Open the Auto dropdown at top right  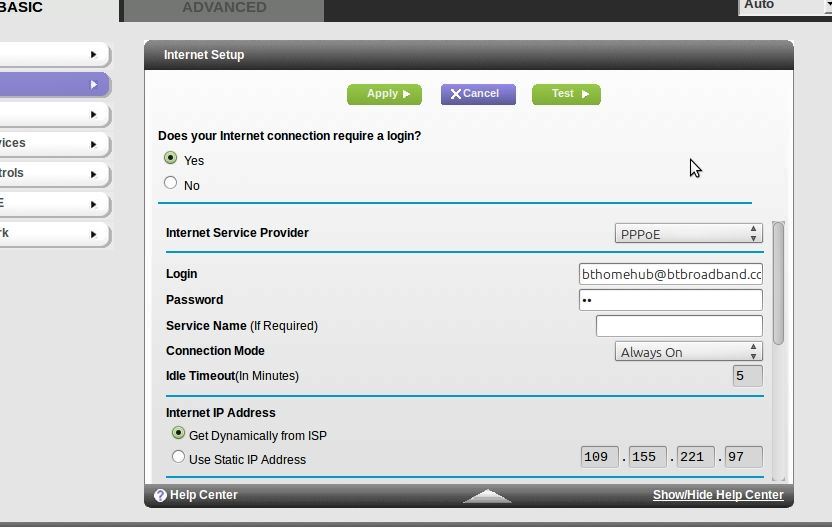pos(785,6)
